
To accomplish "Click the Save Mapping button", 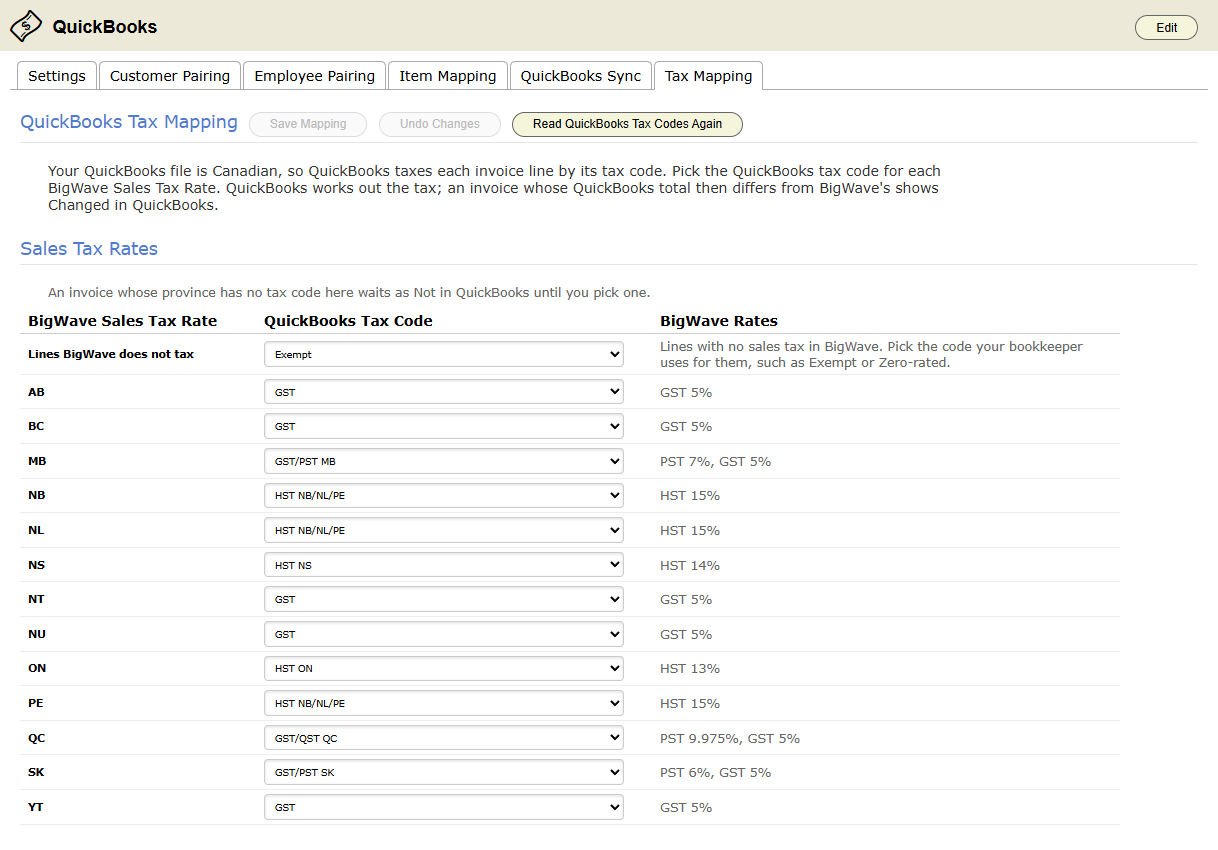I will [x=308, y=124].
